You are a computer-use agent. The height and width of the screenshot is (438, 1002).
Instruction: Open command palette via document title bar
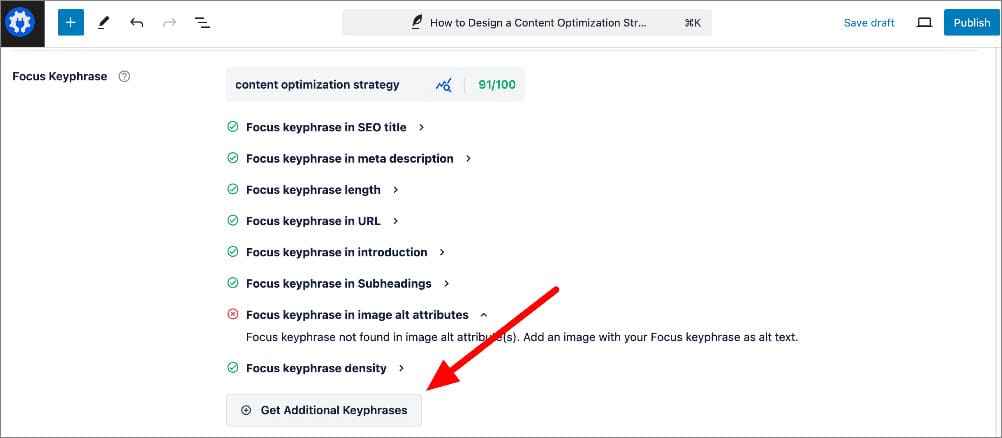527,22
